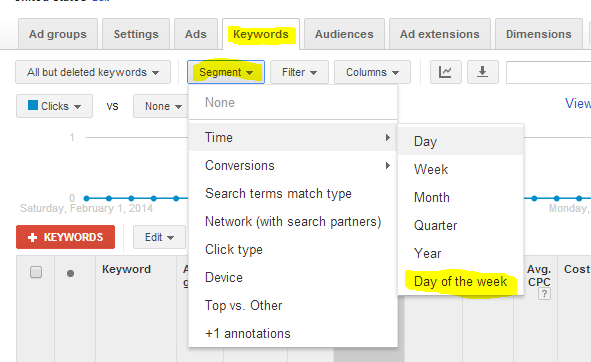Expand the Columns dropdown
The width and height of the screenshot is (591, 362).
click(x=372, y=72)
